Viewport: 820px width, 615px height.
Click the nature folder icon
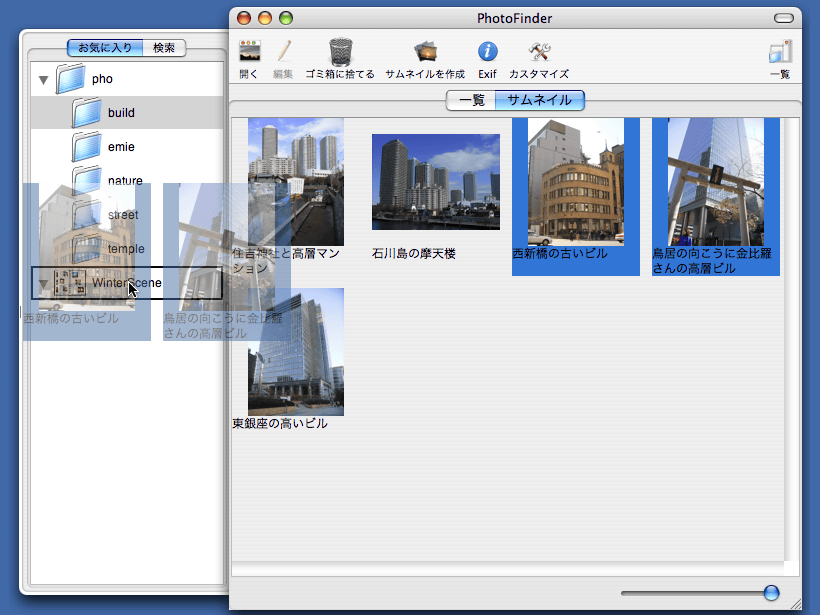pos(87,181)
